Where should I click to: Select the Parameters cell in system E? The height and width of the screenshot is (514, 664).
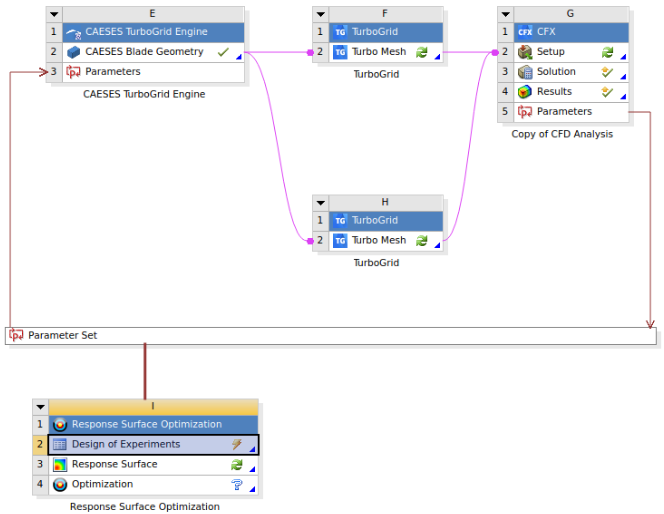[153, 72]
